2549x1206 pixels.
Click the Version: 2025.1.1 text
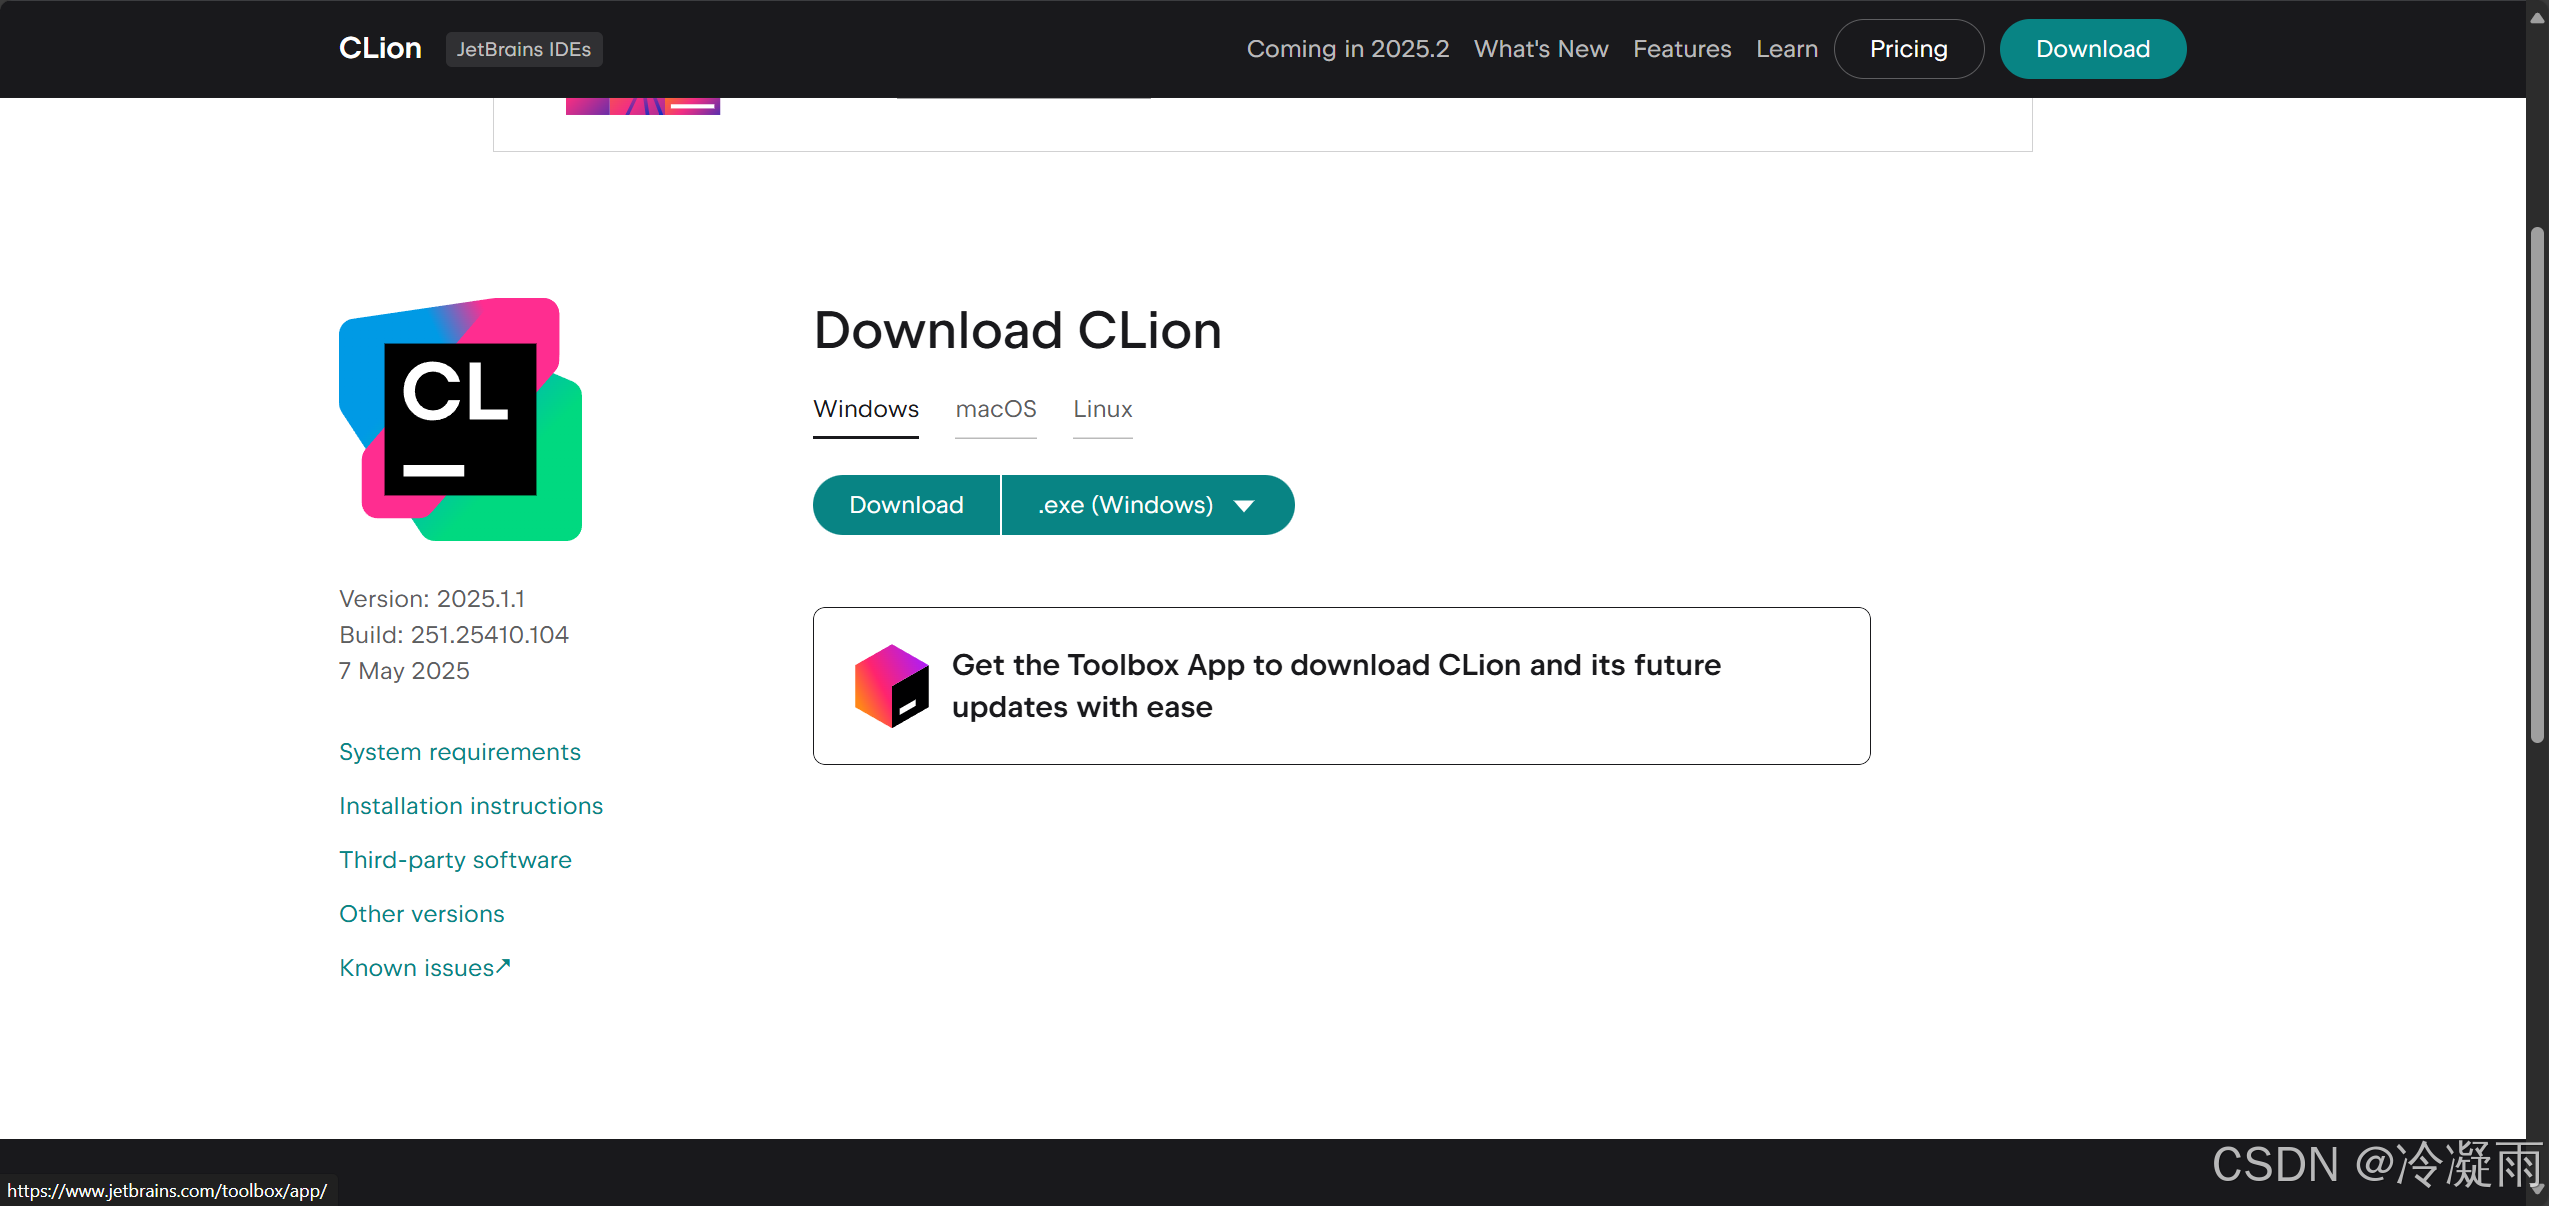tap(432, 599)
